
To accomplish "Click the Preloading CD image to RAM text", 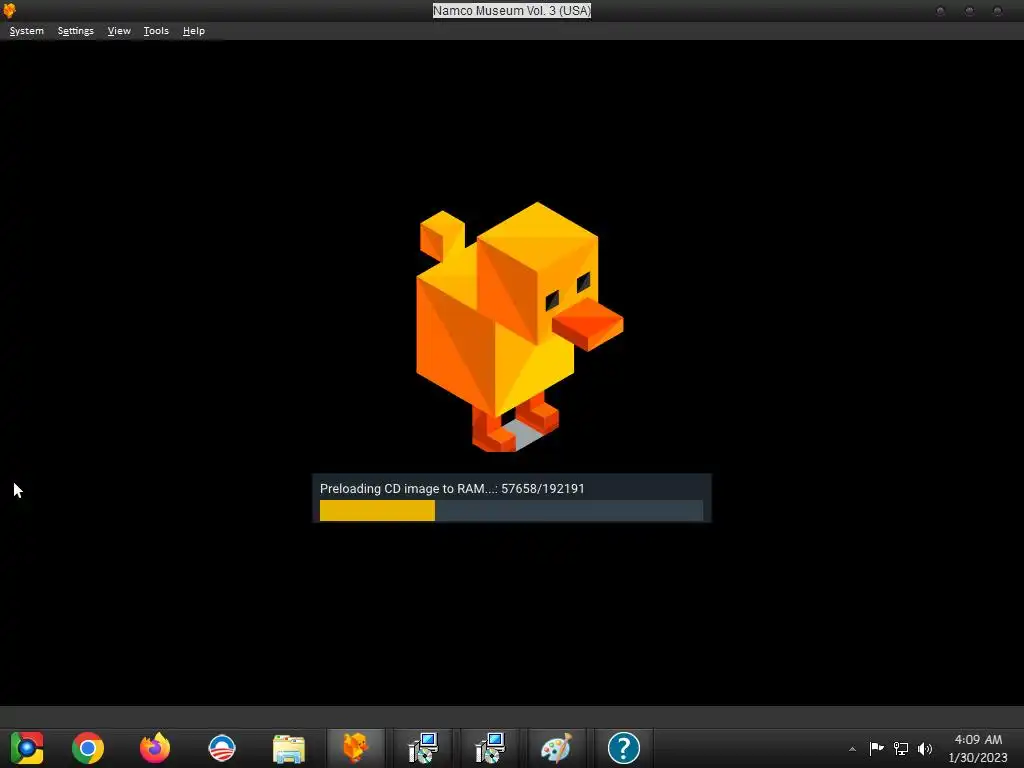I will (x=452, y=488).
